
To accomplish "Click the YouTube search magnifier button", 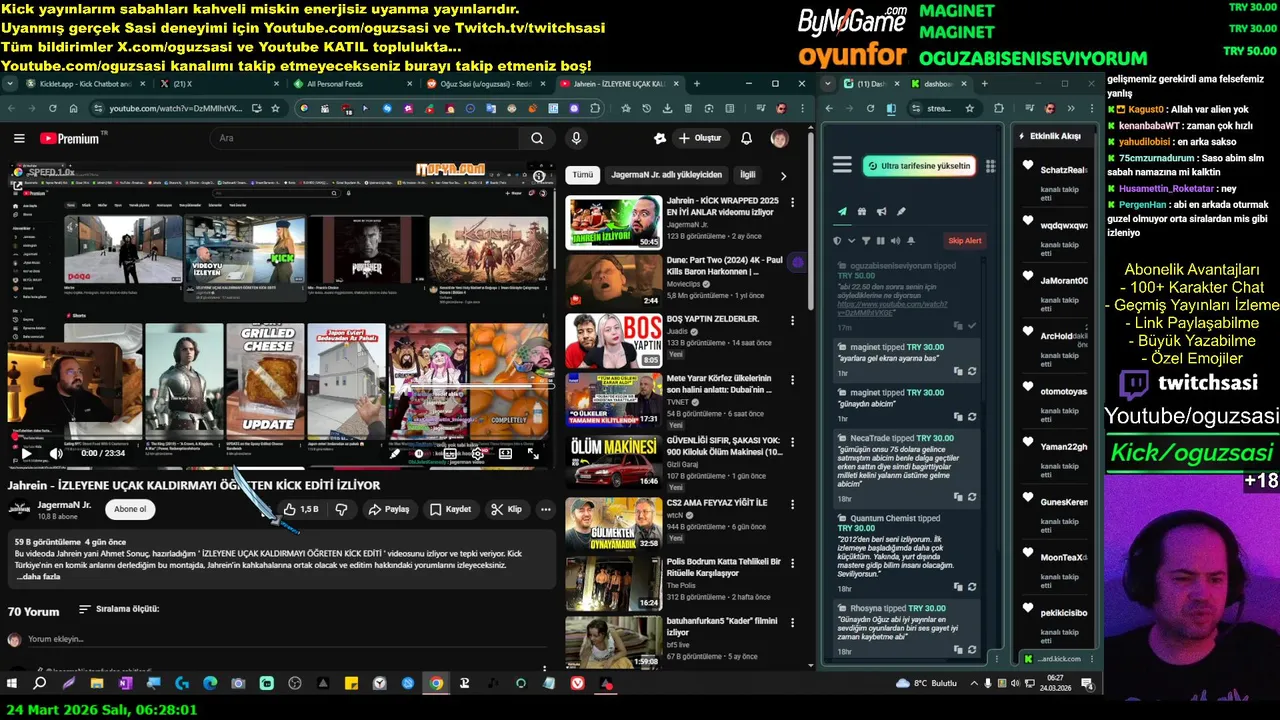I will tap(537, 138).
